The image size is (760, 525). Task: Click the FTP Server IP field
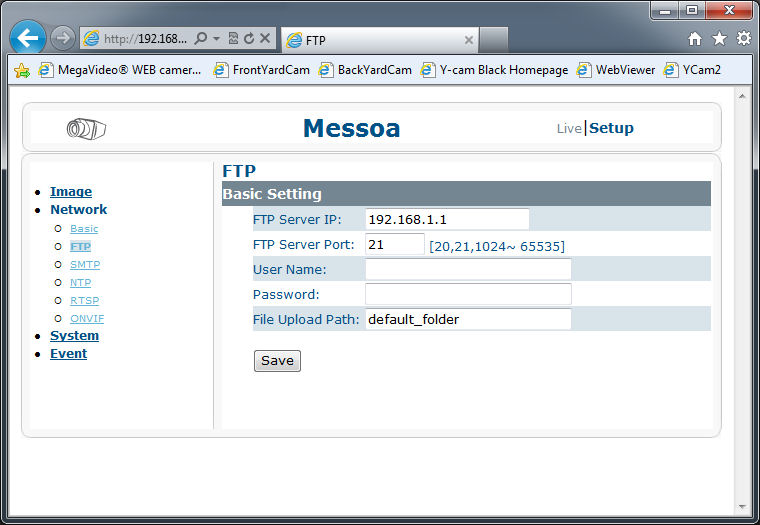tap(446, 219)
